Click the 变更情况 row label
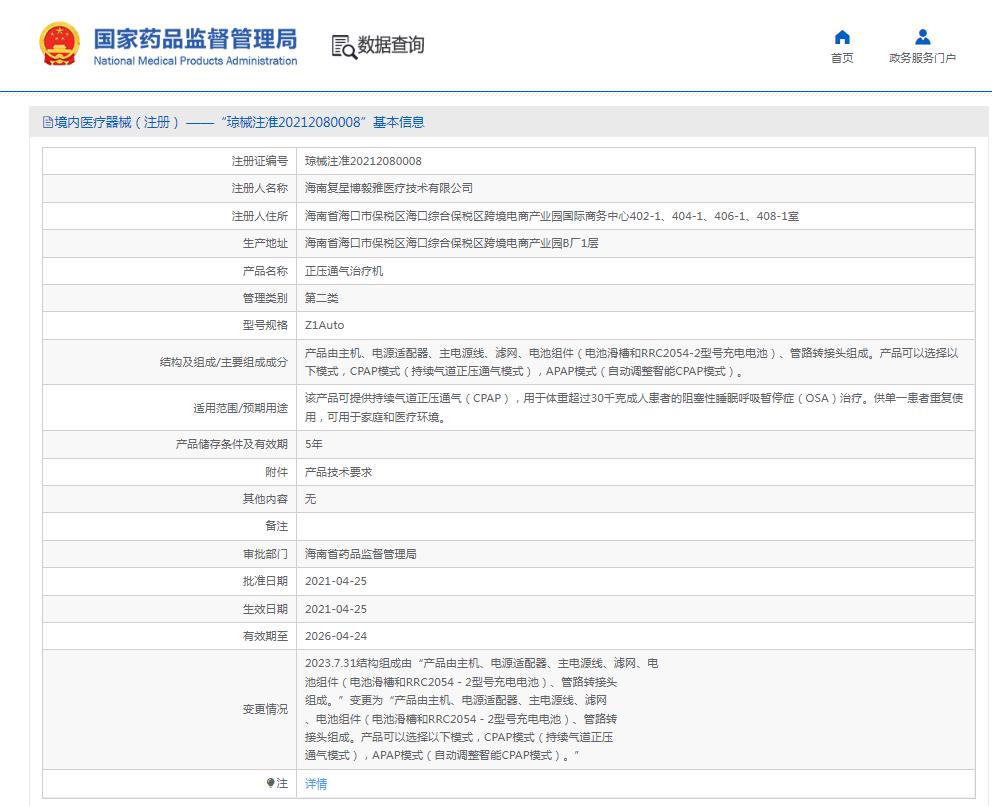This screenshot has height=806, width=992. pyautogui.click(x=265, y=709)
